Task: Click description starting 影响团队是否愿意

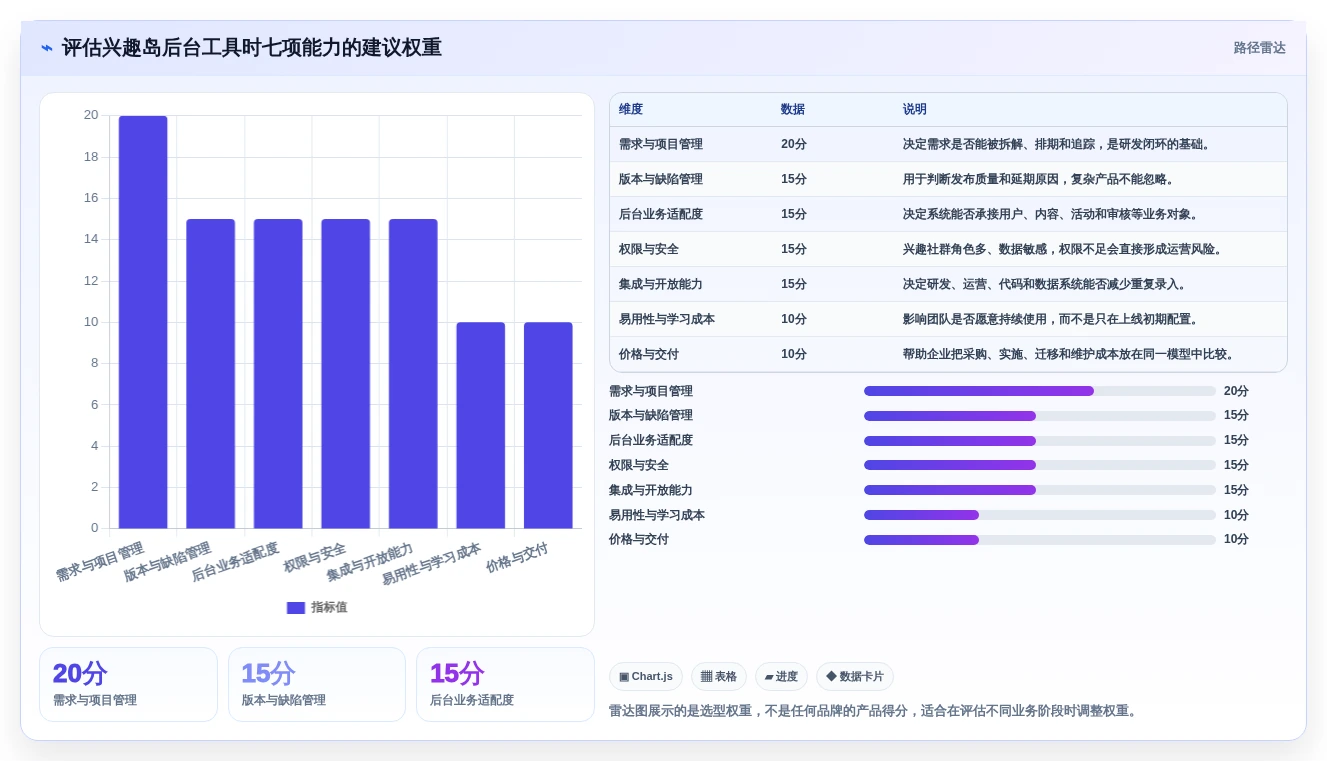Action: click(1052, 320)
